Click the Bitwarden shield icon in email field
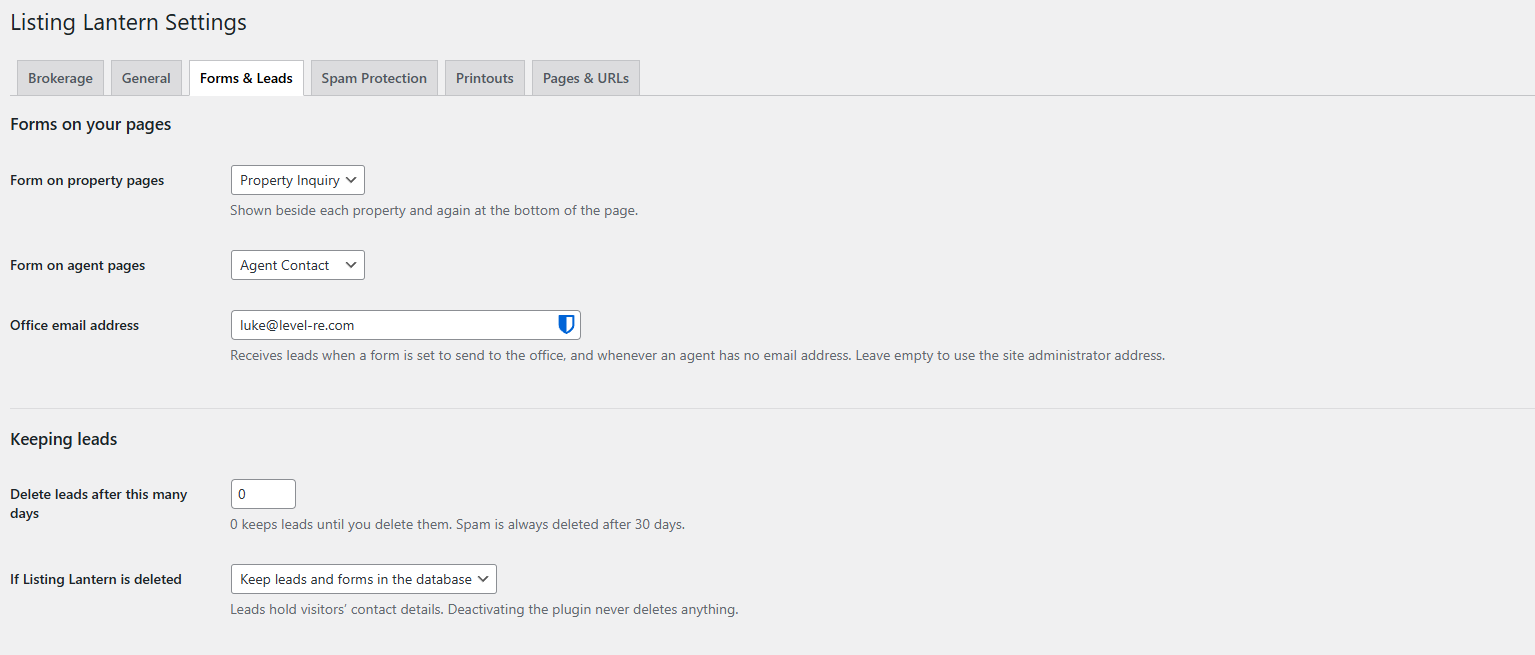1535x655 pixels. [x=566, y=324]
